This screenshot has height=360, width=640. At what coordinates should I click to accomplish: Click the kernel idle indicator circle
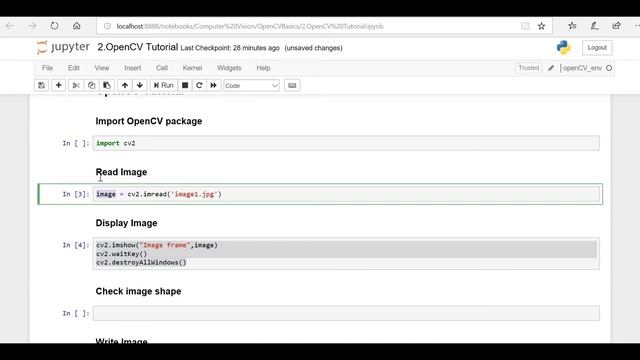click(609, 68)
